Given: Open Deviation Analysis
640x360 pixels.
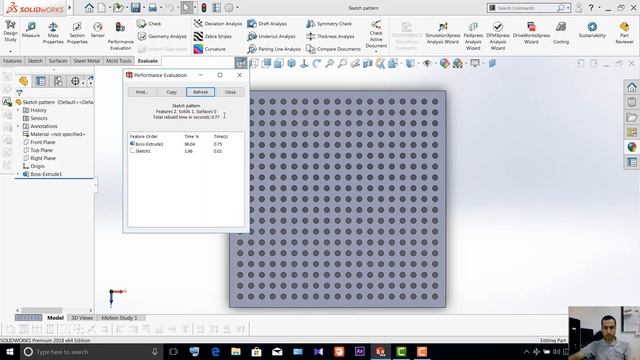Looking at the screenshot, I should (218, 24).
